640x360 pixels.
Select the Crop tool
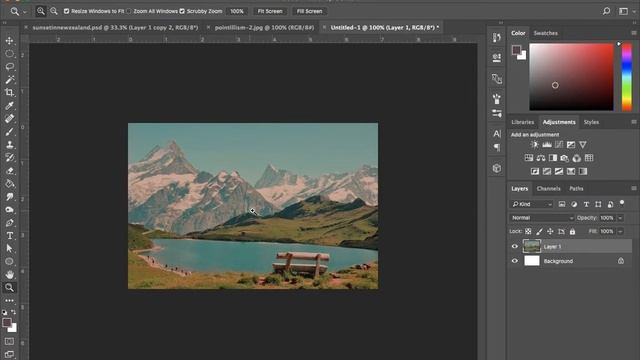9,93
